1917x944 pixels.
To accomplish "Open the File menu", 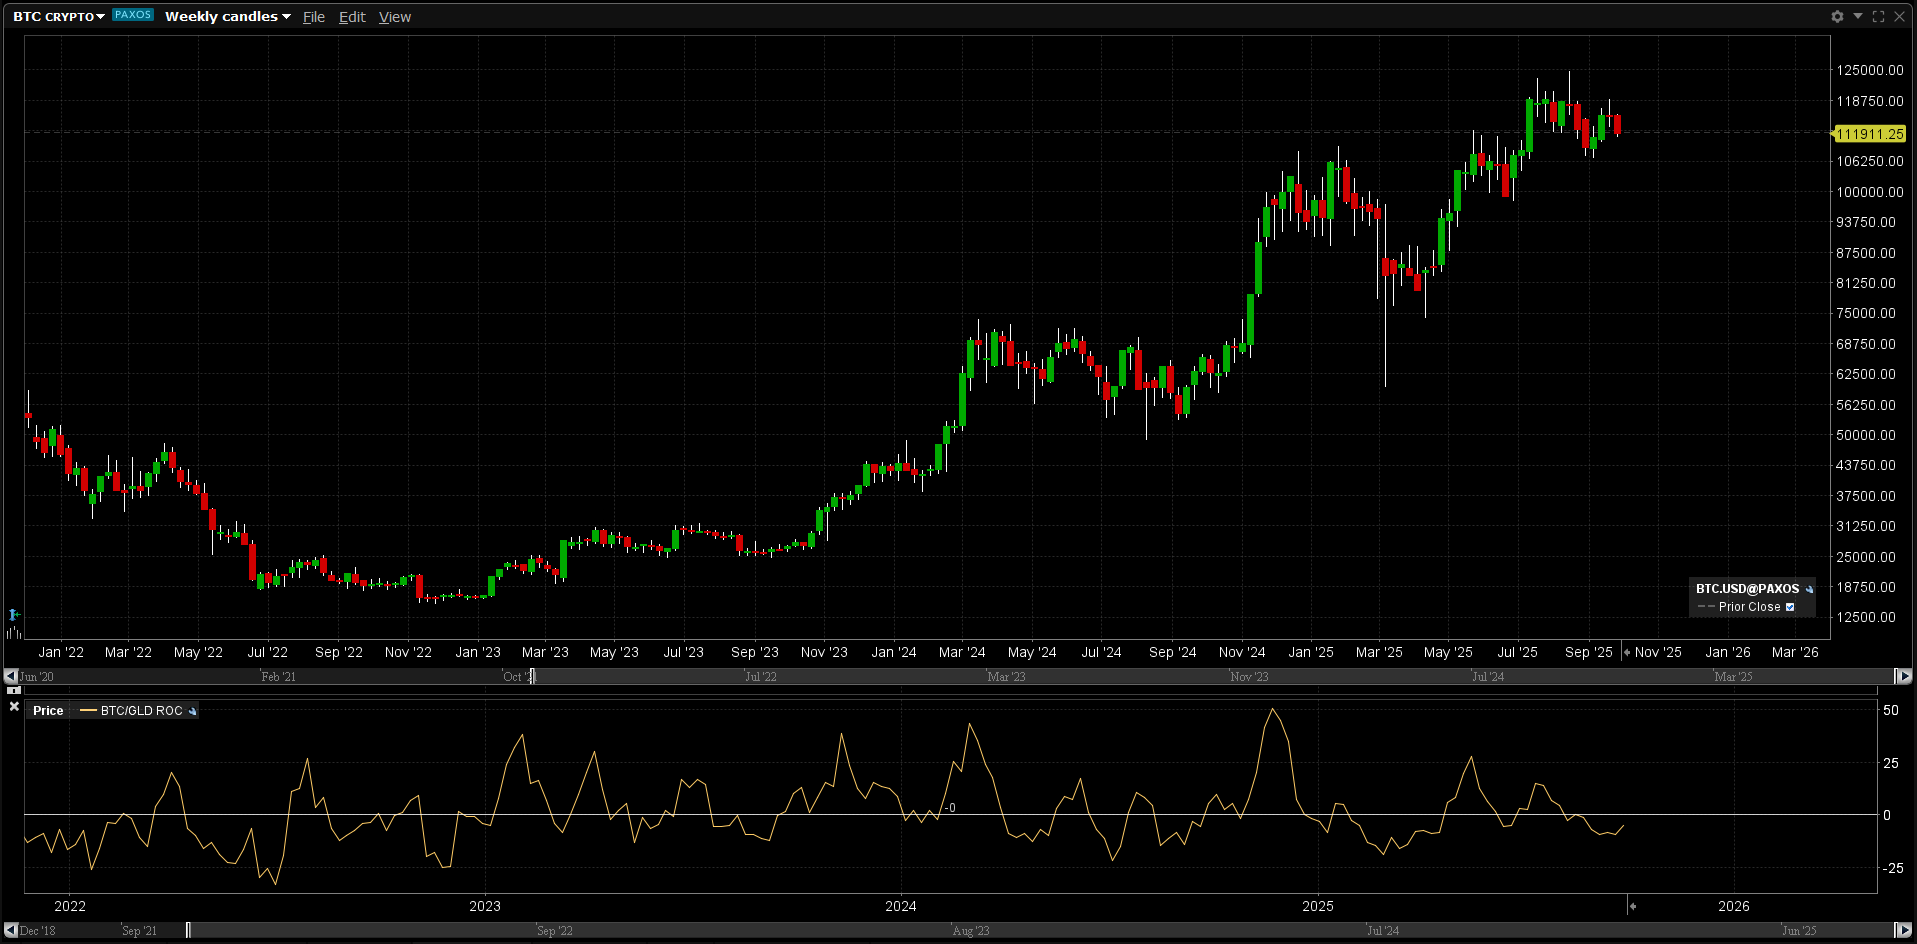I will pyautogui.click(x=314, y=17).
